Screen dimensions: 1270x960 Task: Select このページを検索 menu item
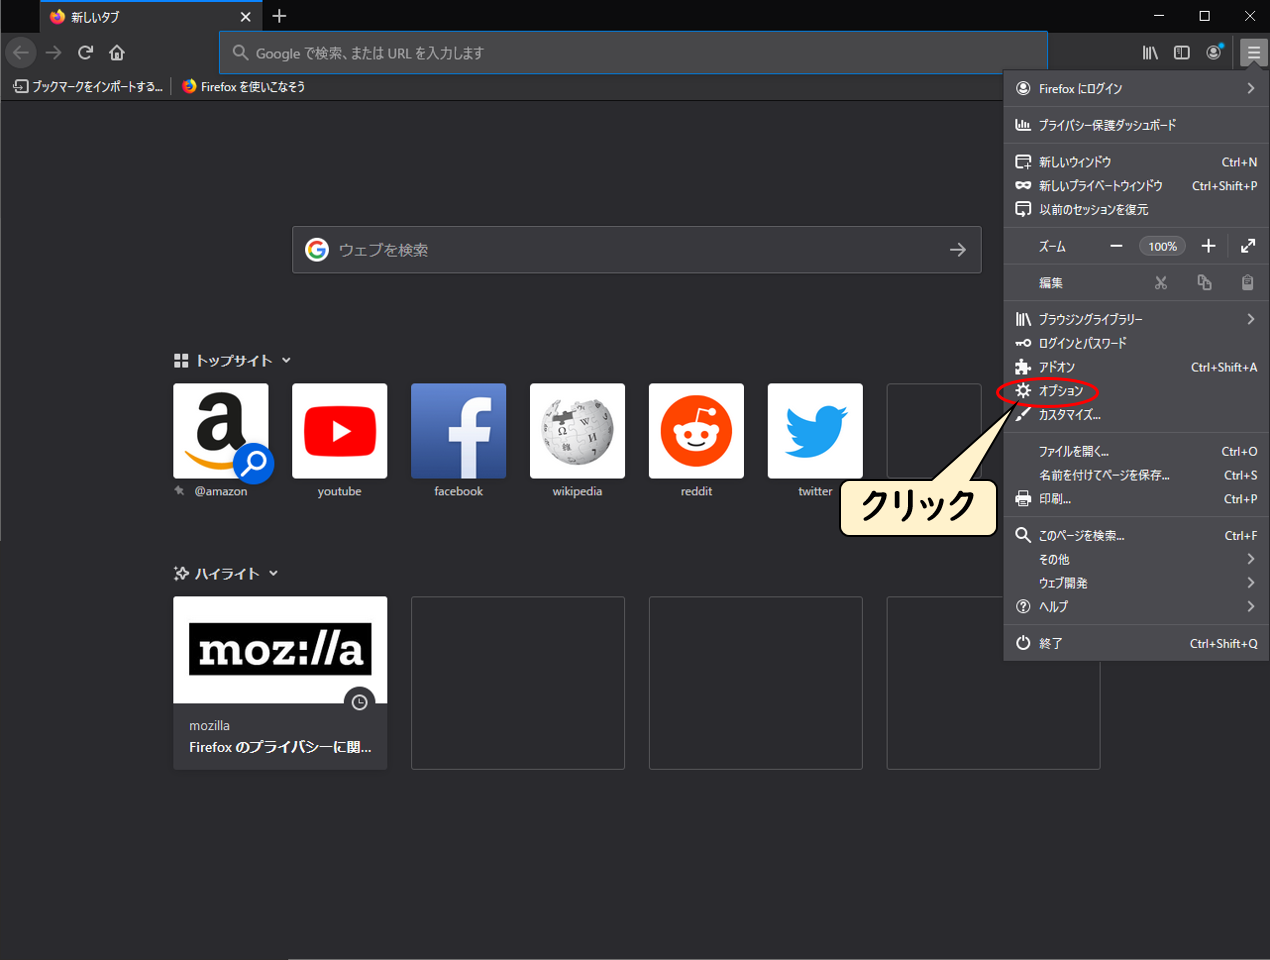tap(1136, 536)
